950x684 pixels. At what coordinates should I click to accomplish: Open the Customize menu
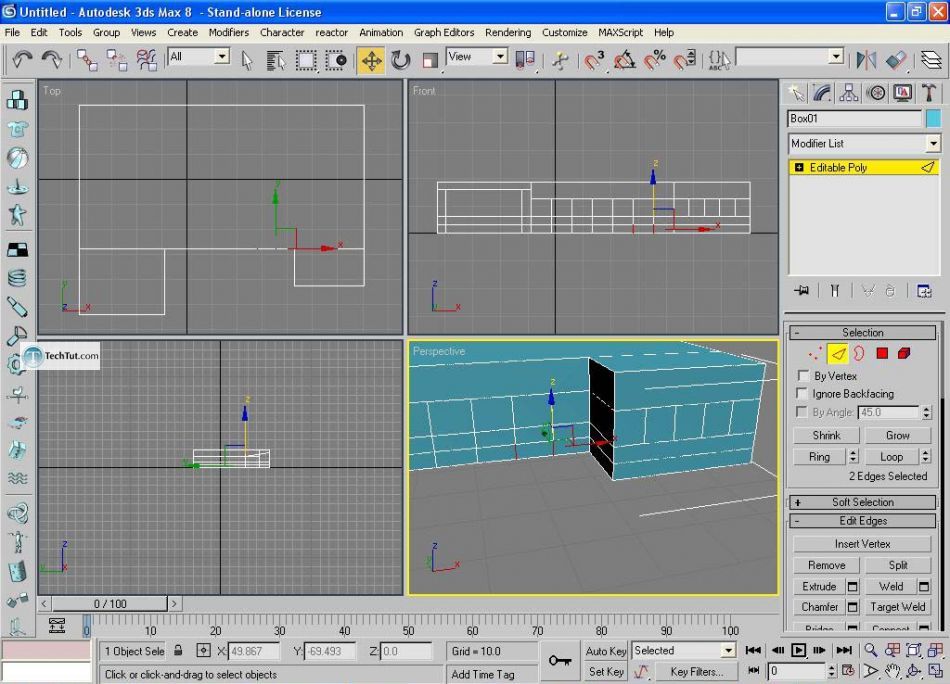click(564, 33)
